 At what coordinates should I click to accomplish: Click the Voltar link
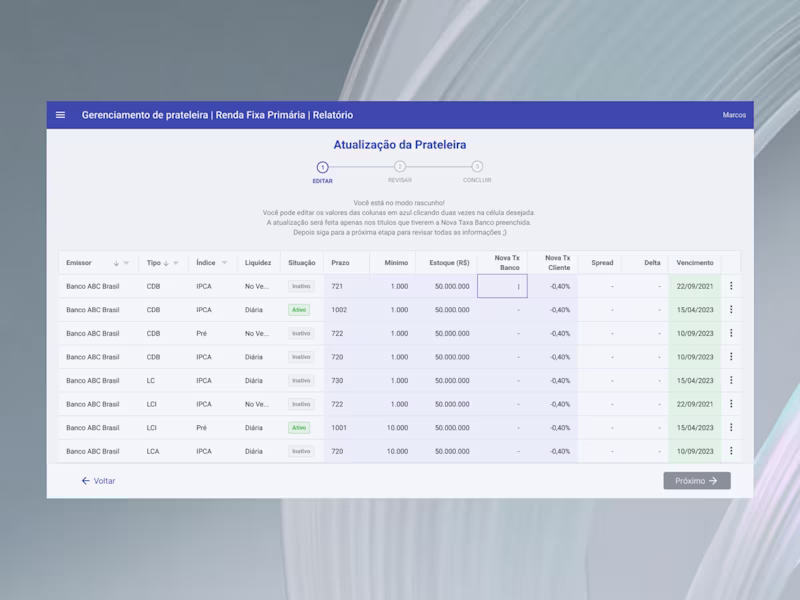pyautogui.click(x=98, y=481)
